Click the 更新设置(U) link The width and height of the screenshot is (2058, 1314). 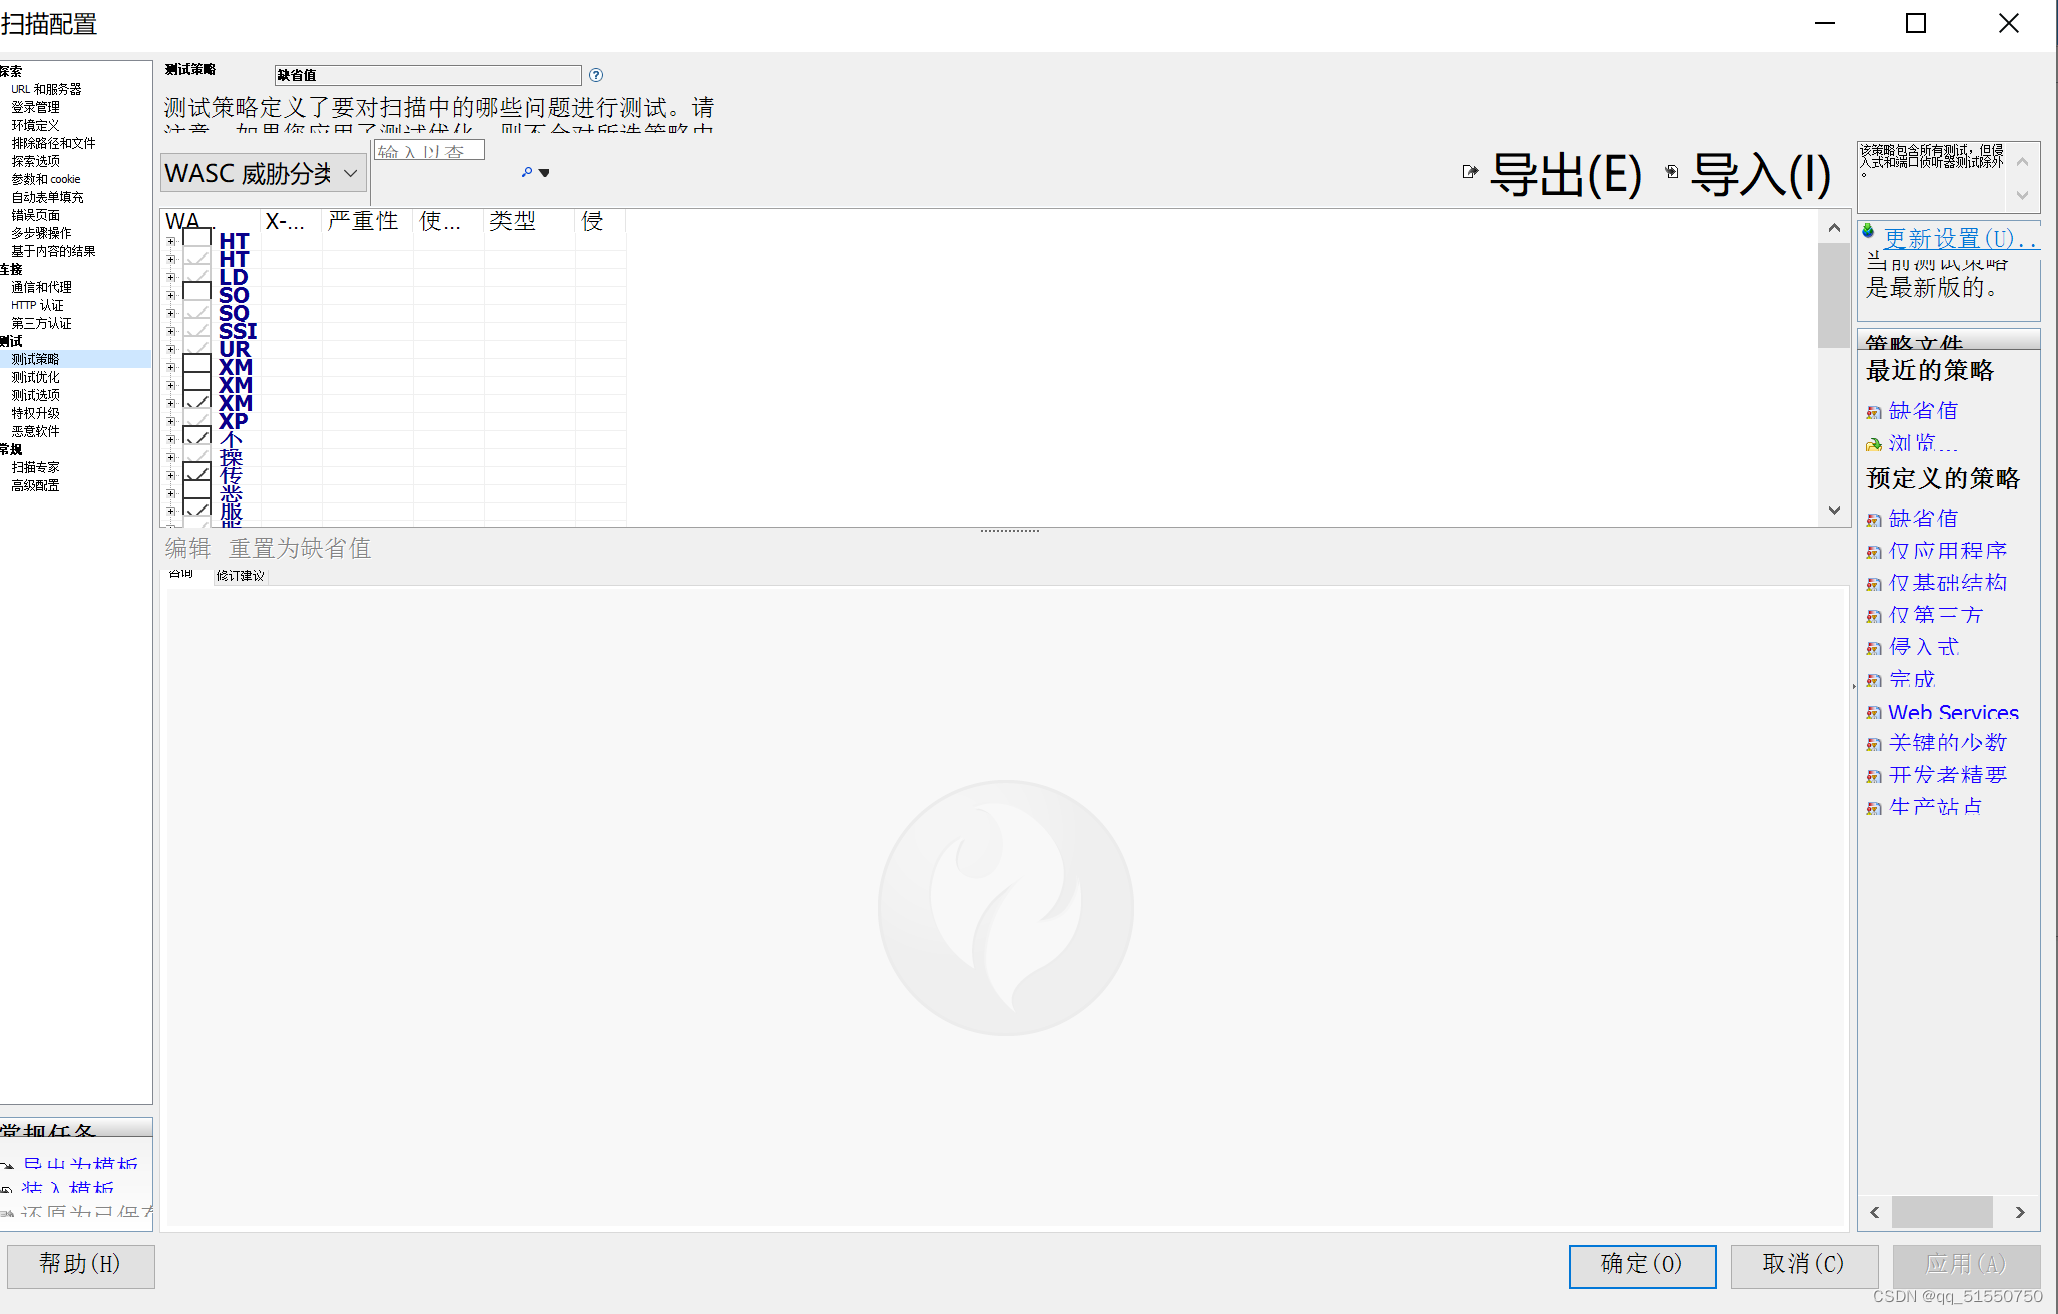click(x=1960, y=239)
